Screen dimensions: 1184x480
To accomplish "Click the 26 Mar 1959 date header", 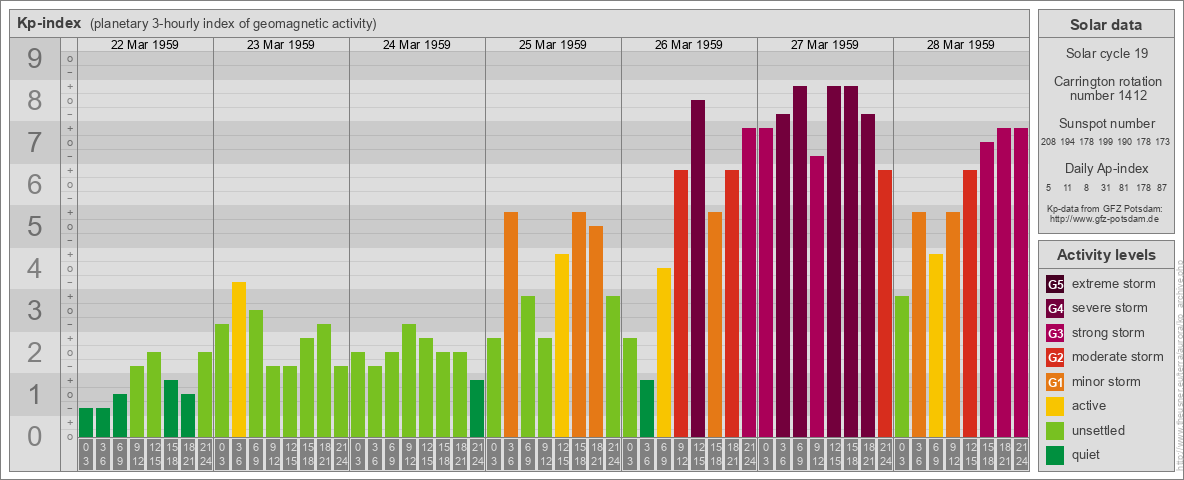I will point(689,45).
